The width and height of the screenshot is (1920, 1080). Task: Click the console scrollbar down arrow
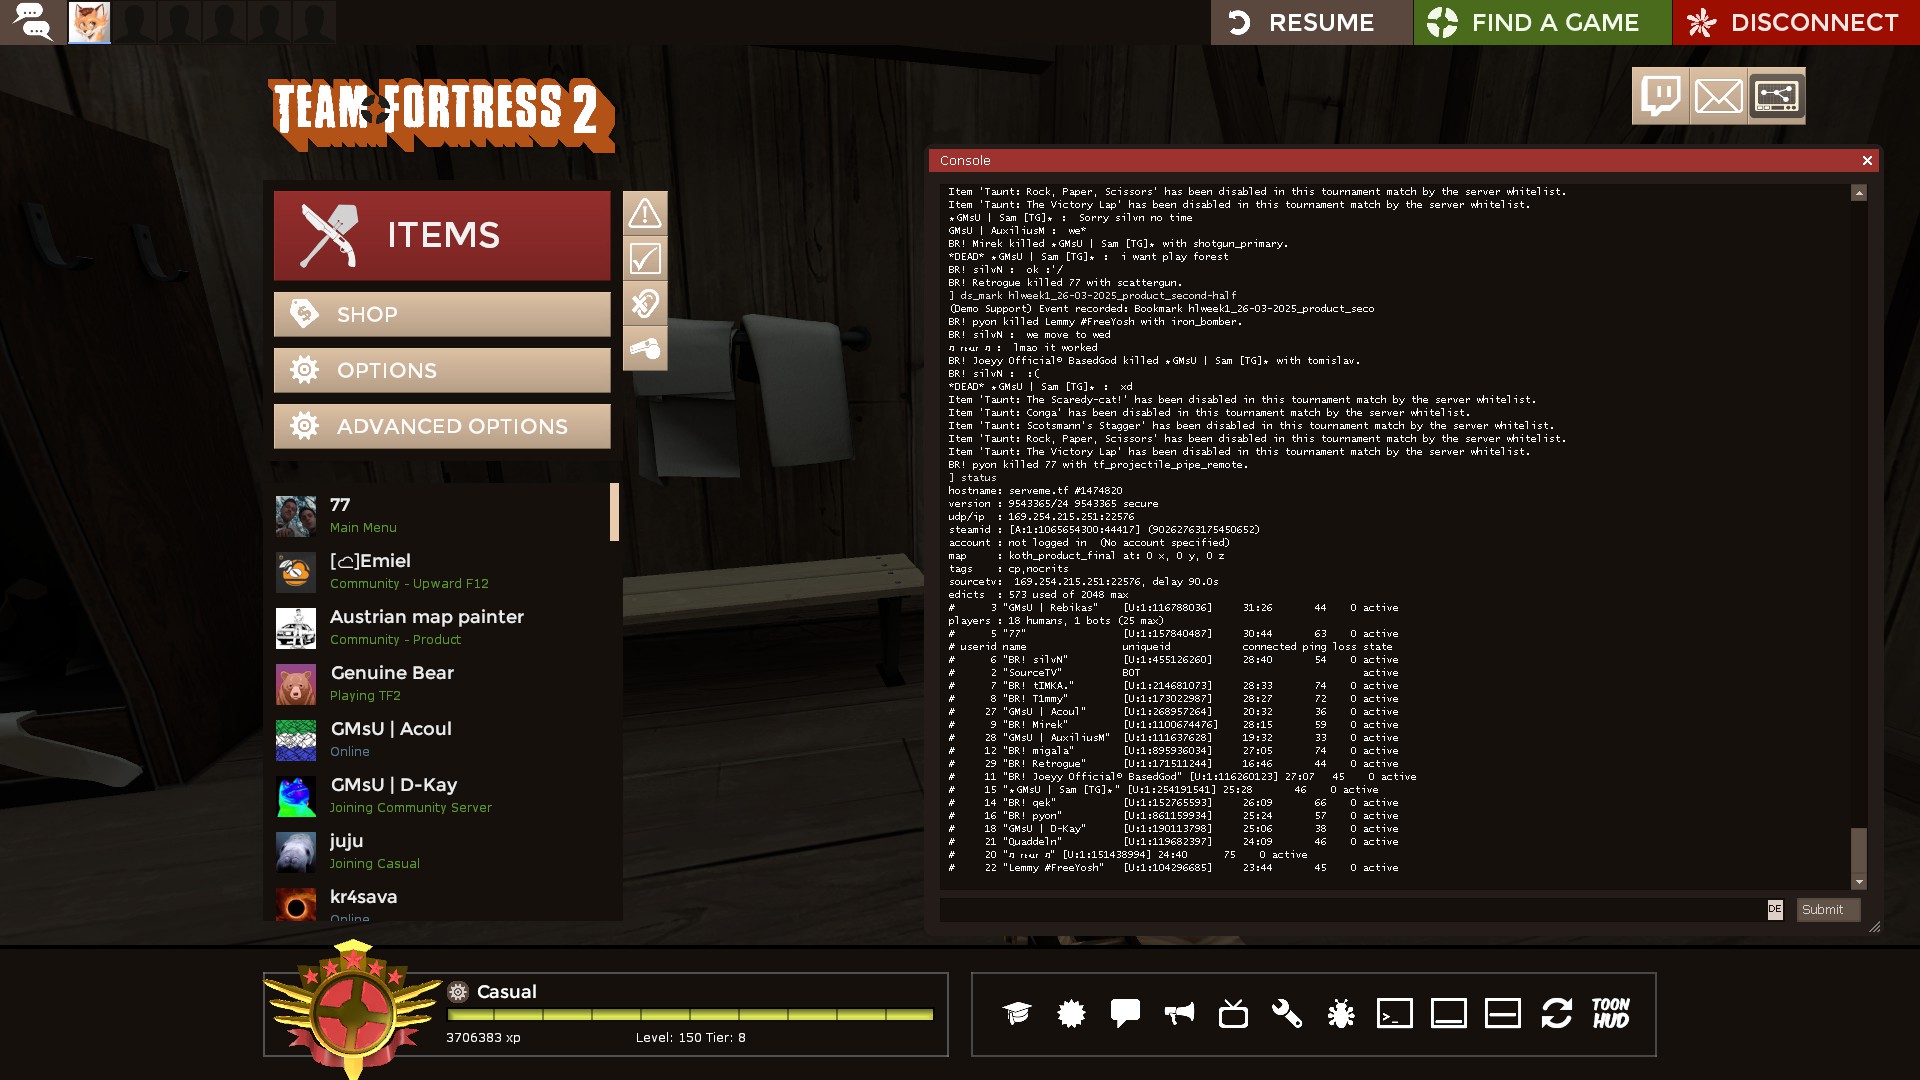click(x=1859, y=882)
